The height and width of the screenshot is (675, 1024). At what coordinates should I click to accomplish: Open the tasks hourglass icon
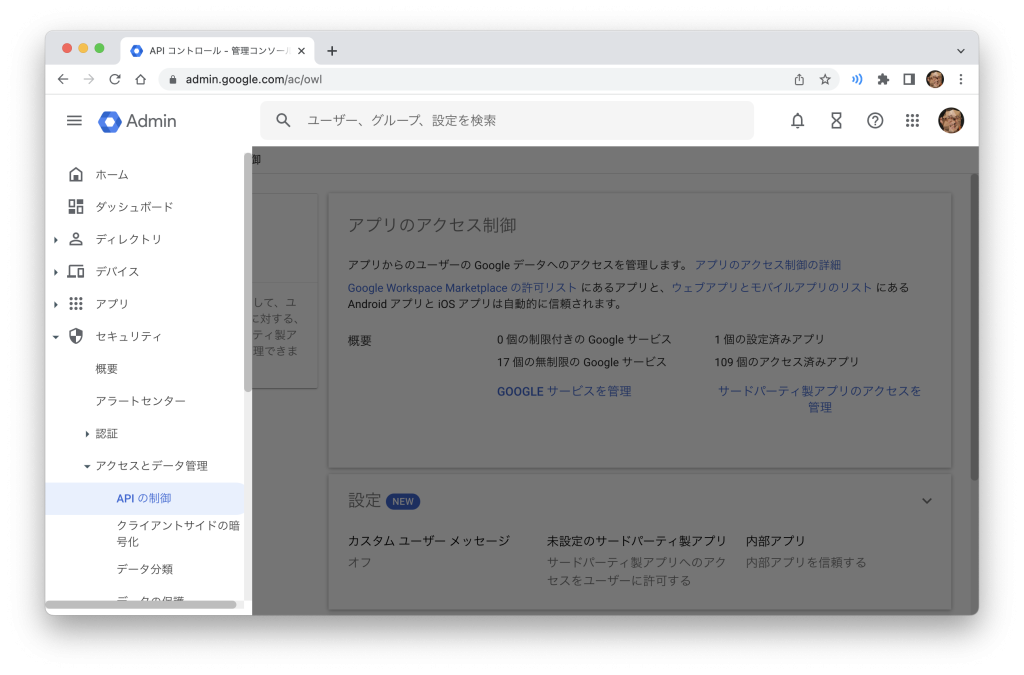click(x=836, y=121)
